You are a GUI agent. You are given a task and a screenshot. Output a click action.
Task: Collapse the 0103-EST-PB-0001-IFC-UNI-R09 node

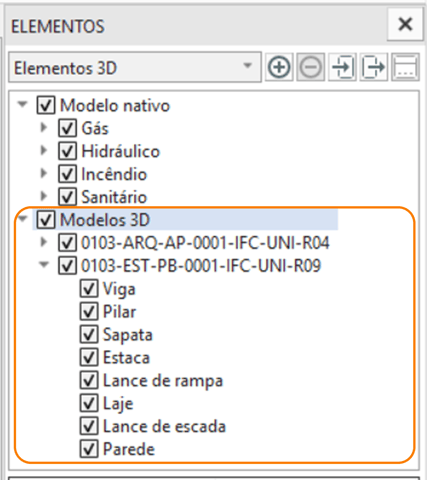click(x=44, y=265)
